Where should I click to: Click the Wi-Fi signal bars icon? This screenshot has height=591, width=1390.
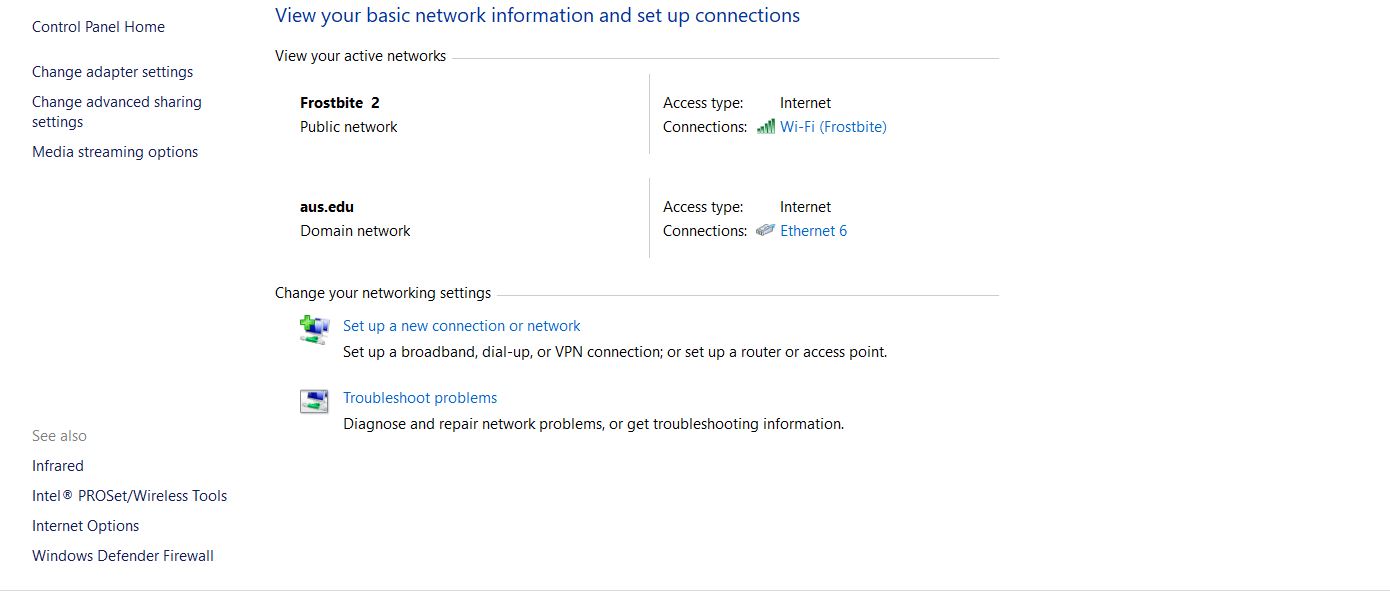click(766, 127)
